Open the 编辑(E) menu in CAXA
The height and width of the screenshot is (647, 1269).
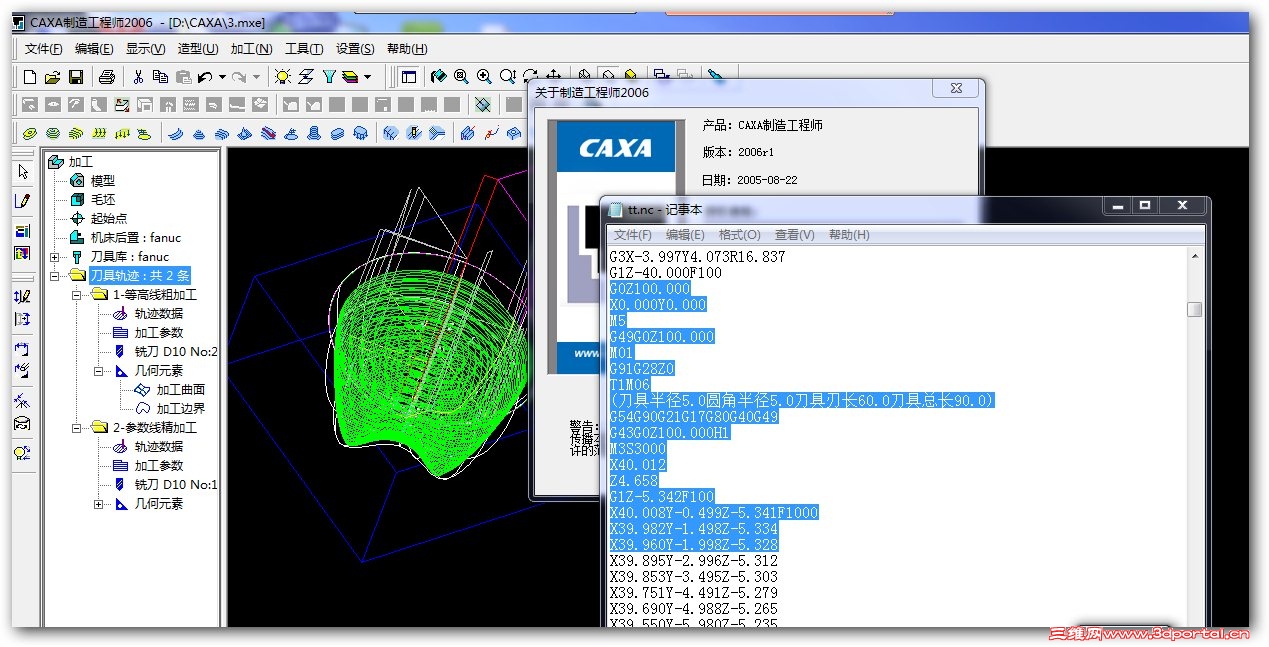[x=94, y=49]
